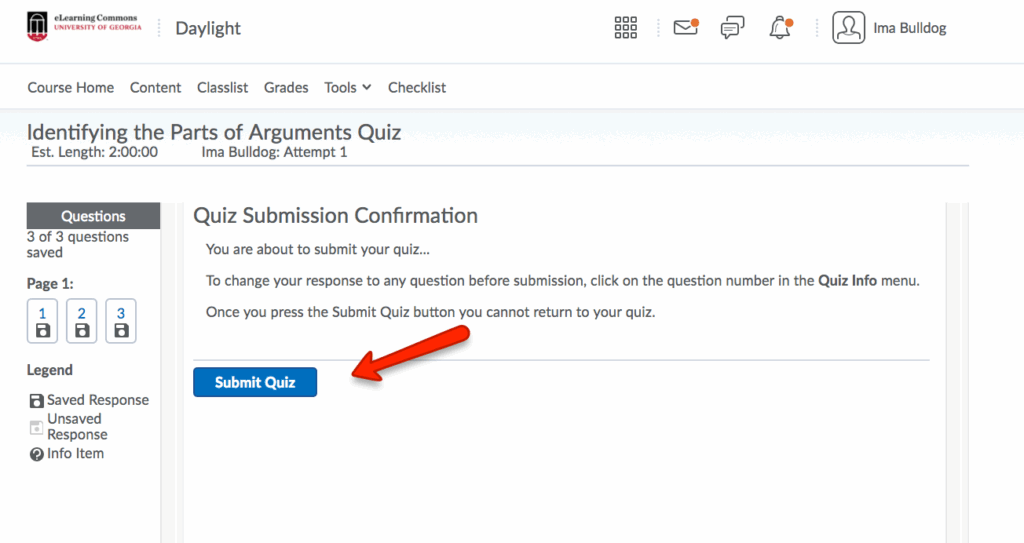Go to Course Home

coord(70,88)
